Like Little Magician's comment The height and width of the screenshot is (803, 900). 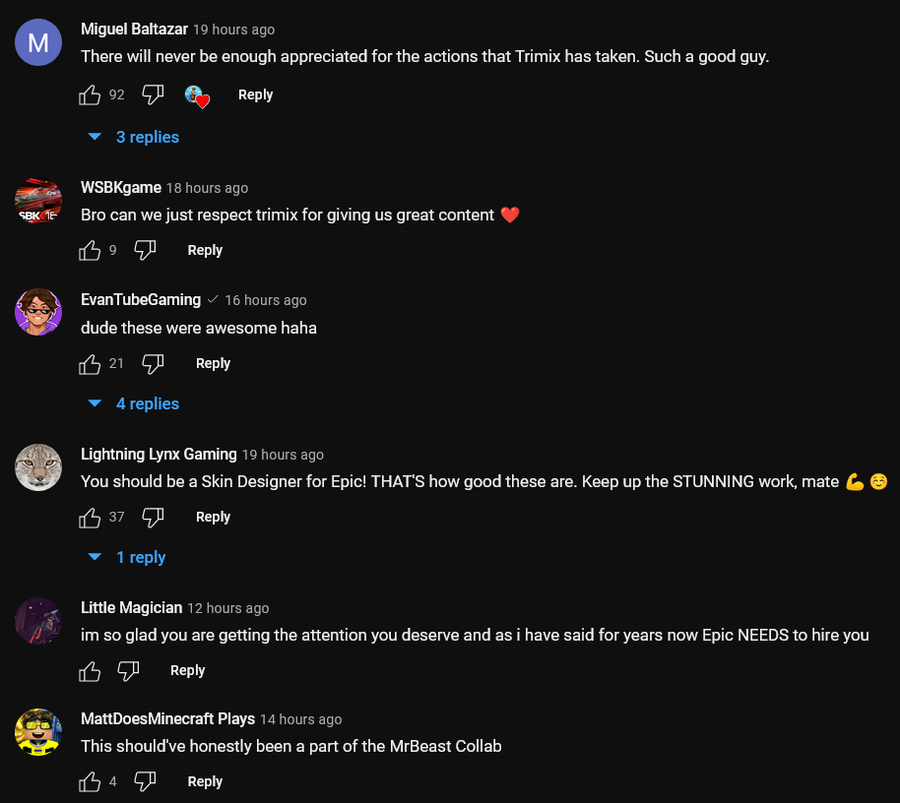[90, 671]
